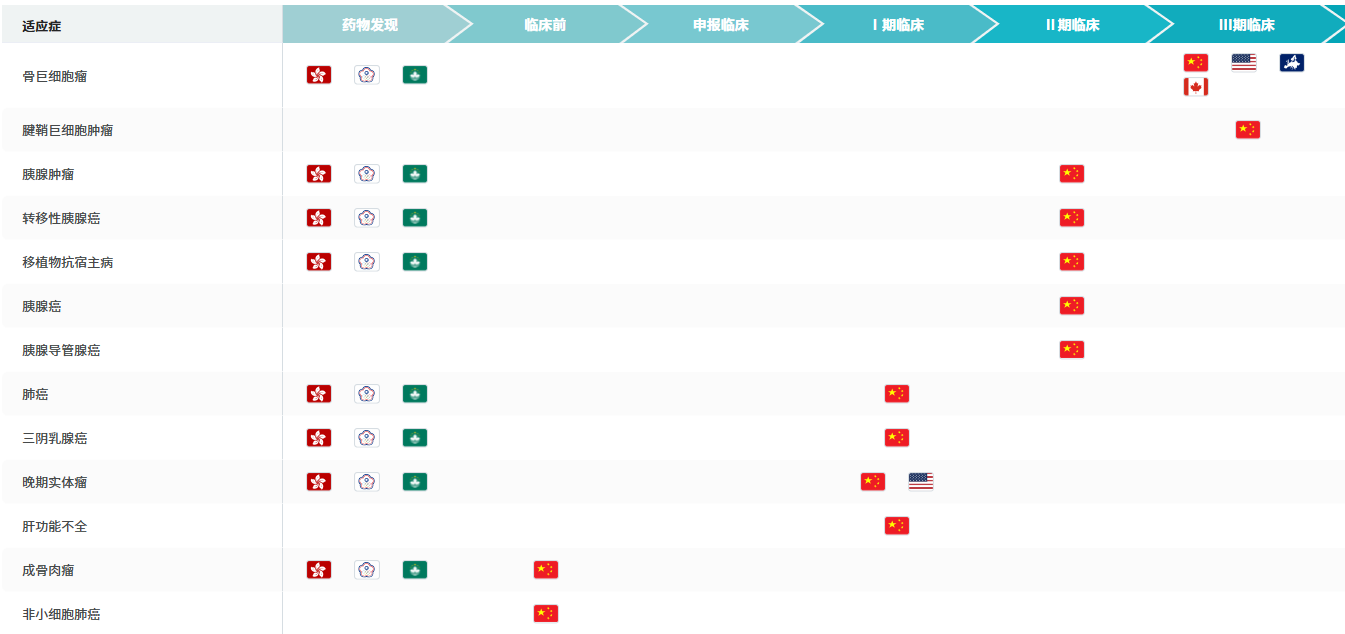Select the China flag in 移植物抗宿主病 row
The width and height of the screenshot is (1345, 634).
[x=1072, y=262]
